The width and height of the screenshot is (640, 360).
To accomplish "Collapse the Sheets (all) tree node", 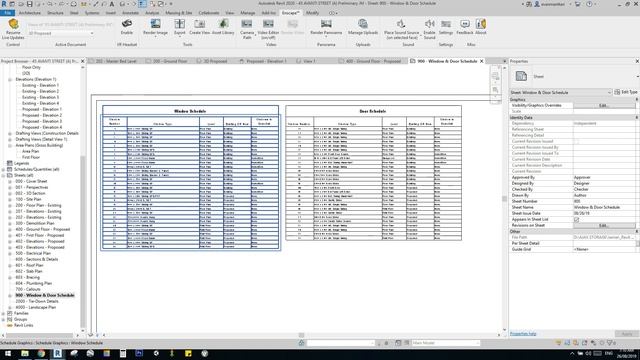I will coord(4,175).
